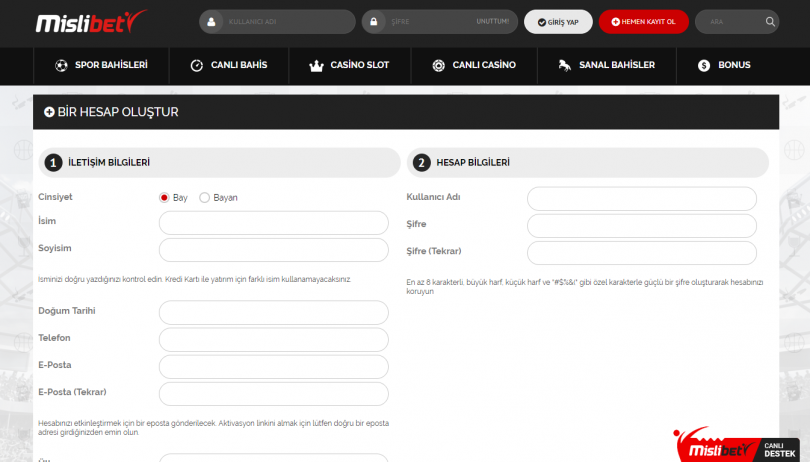Click the Giriş Yap login button
Image resolution: width=810 pixels, height=462 pixels.
point(558,22)
